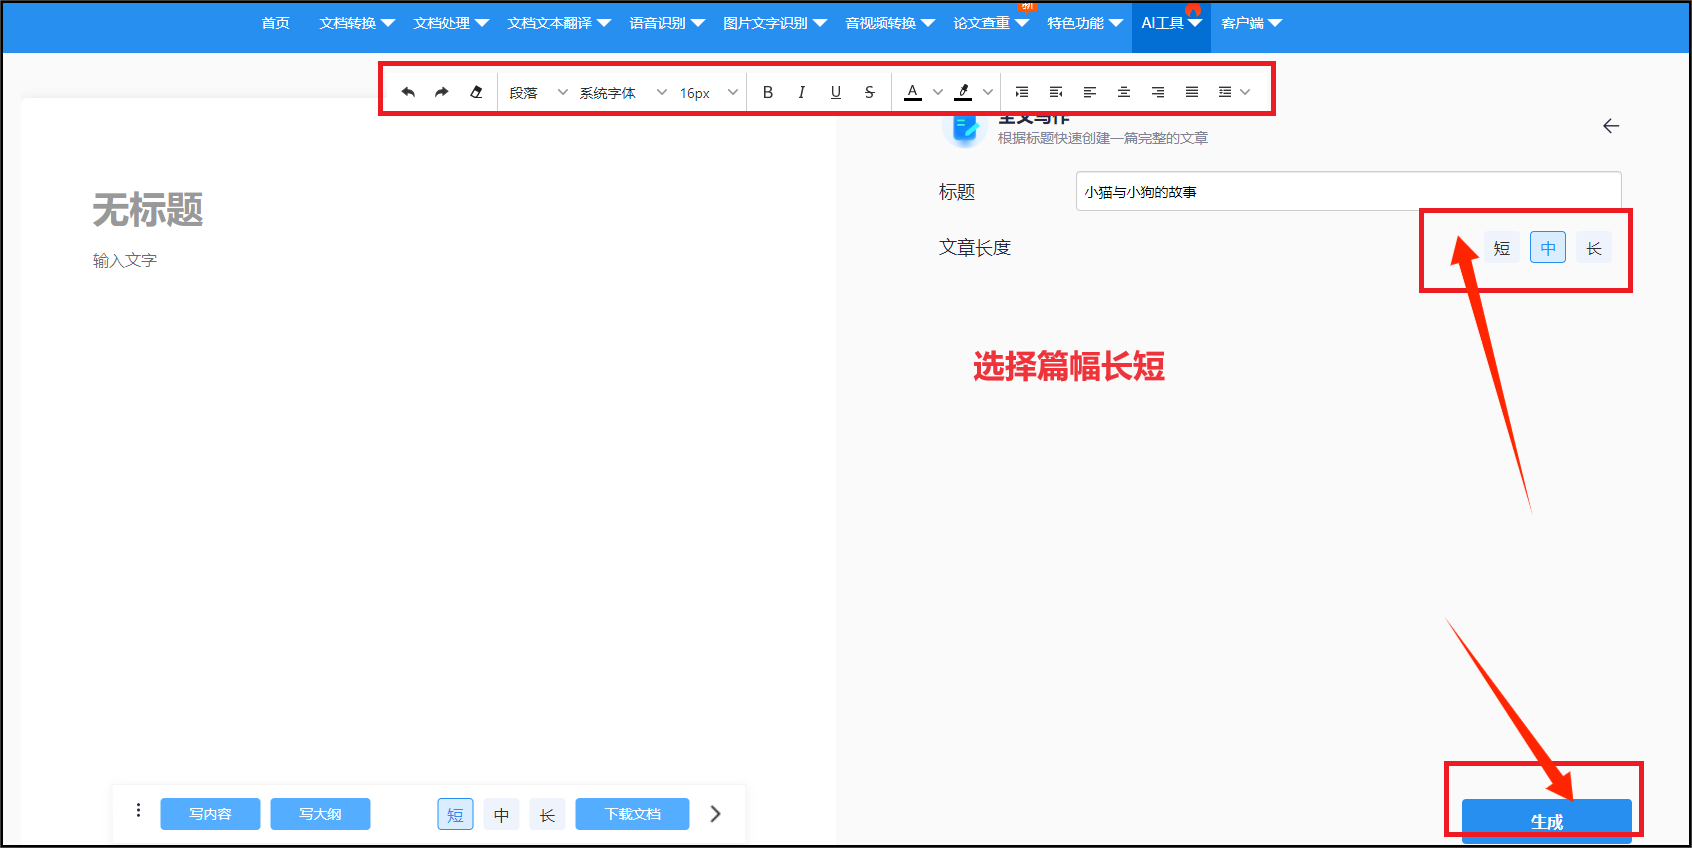This screenshot has width=1692, height=848.
Task: Toggle strikethrough formatting
Action: click(870, 92)
